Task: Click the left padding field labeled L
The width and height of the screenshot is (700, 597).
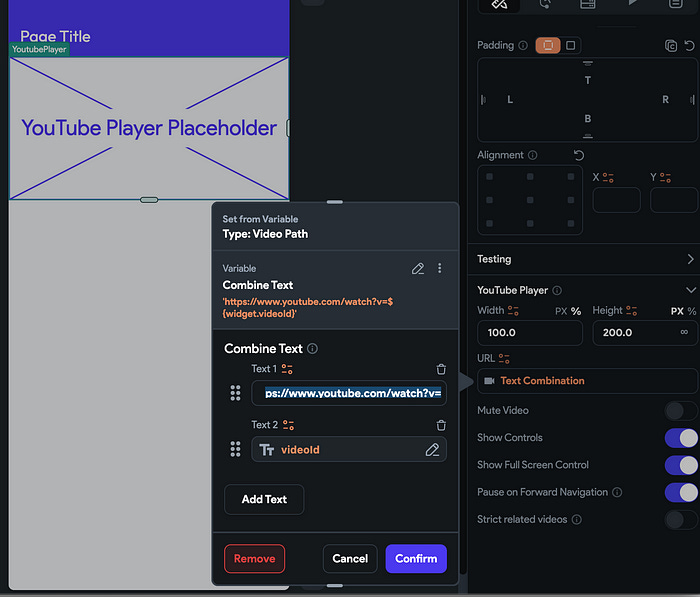Action: [510, 100]
